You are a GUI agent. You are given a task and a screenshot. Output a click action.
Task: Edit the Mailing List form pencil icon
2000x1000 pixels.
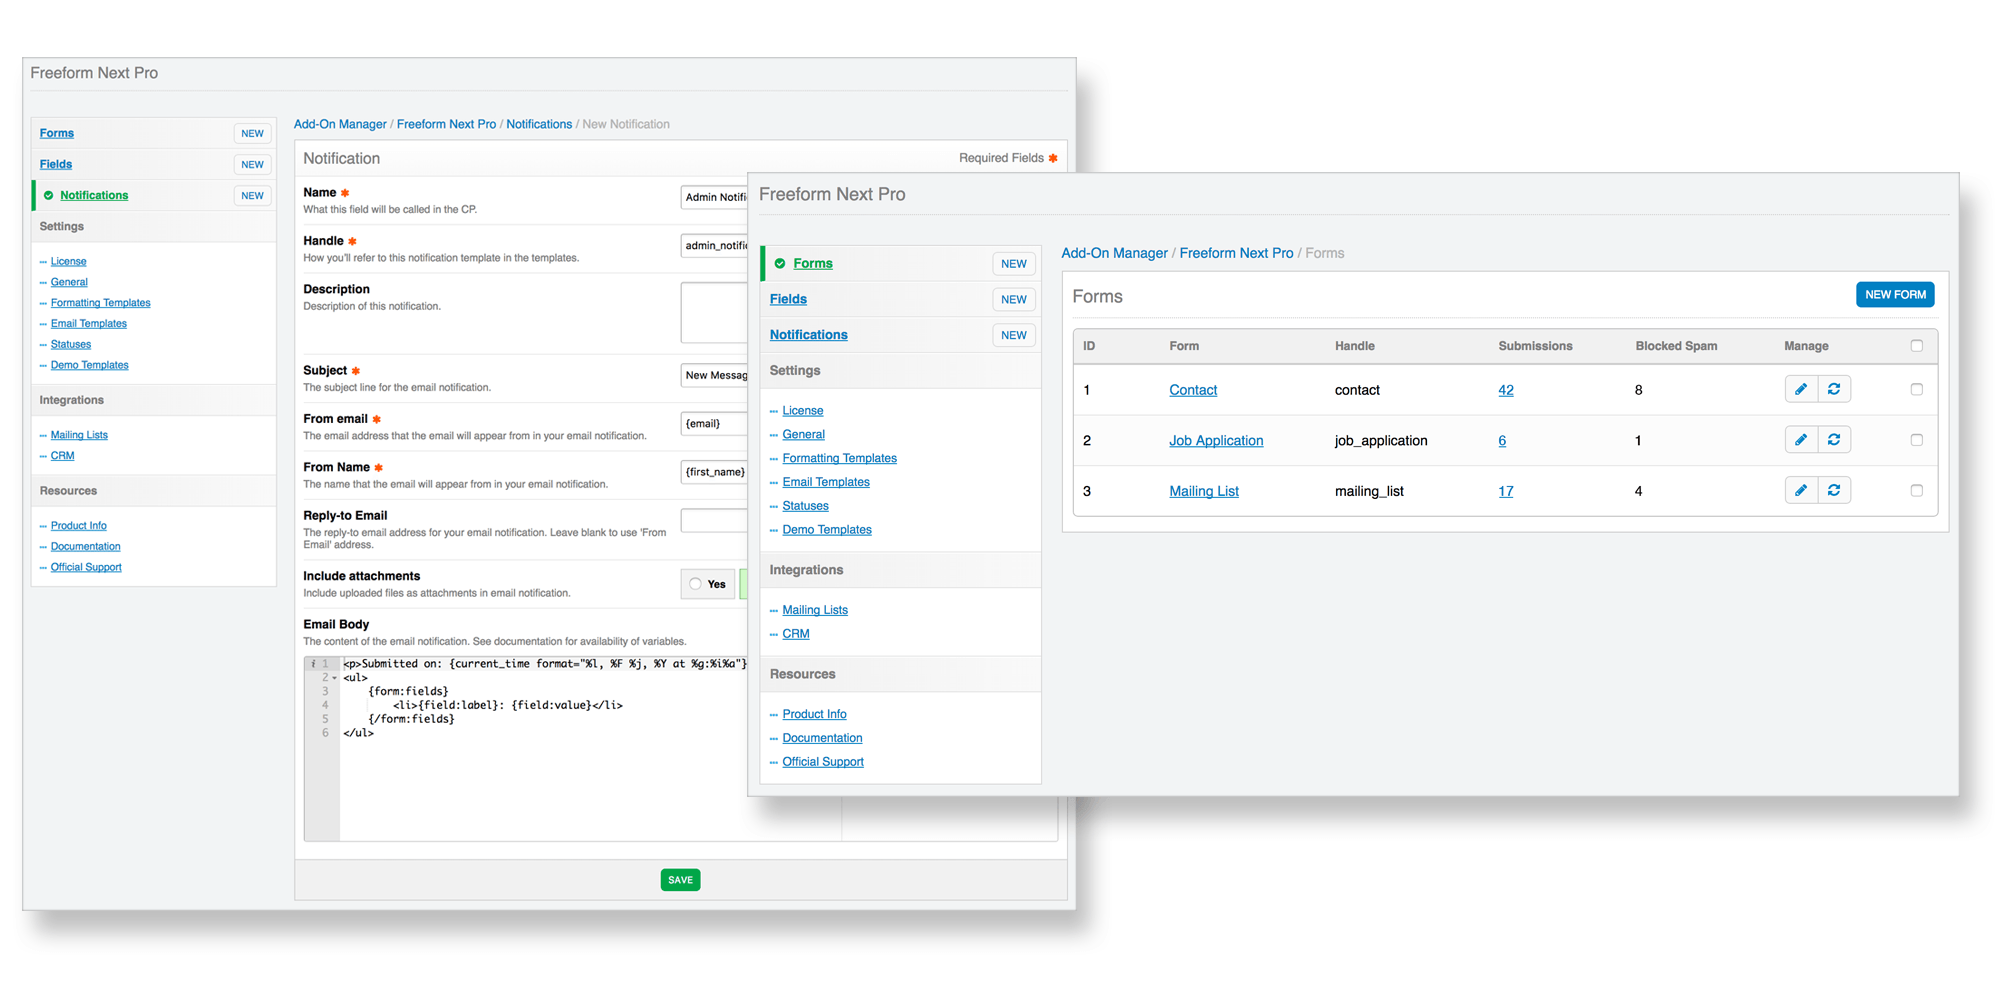pos(1801,490)
